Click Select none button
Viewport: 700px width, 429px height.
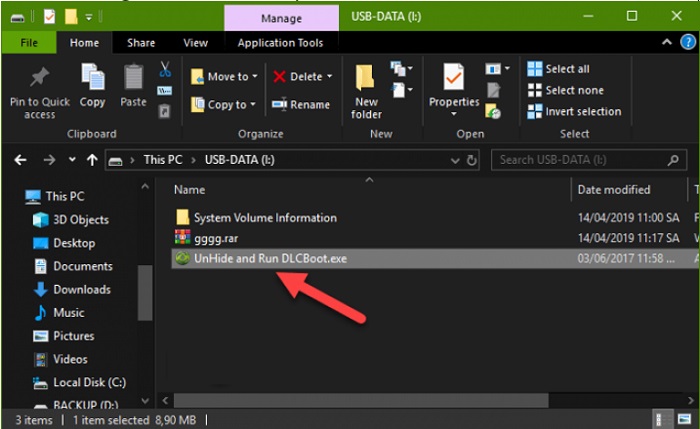point(566,90)
